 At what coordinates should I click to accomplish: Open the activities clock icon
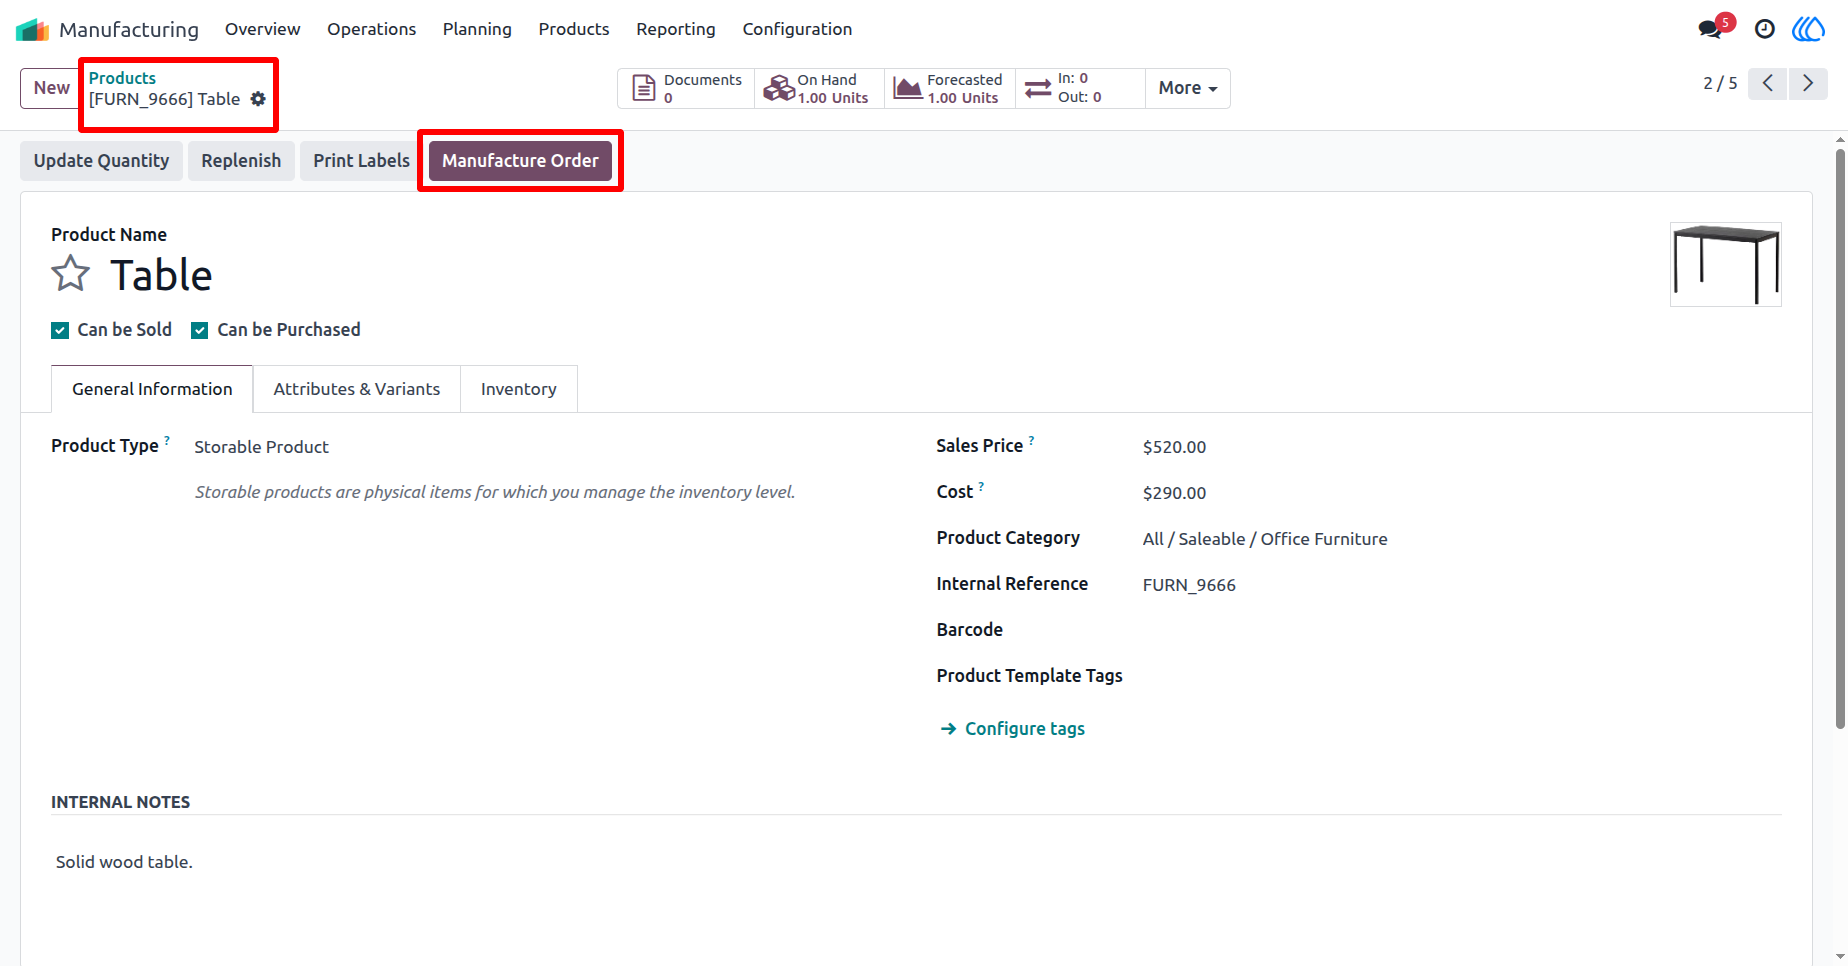tap(1765, 29)
